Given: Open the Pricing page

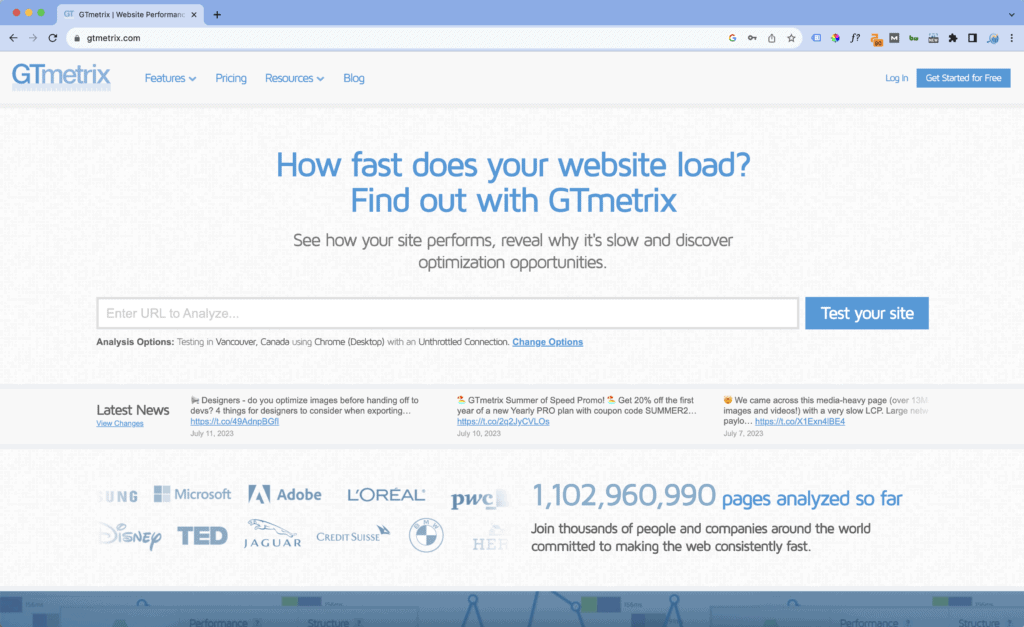Looking at the screenshot, I should (x=231, y=78).
